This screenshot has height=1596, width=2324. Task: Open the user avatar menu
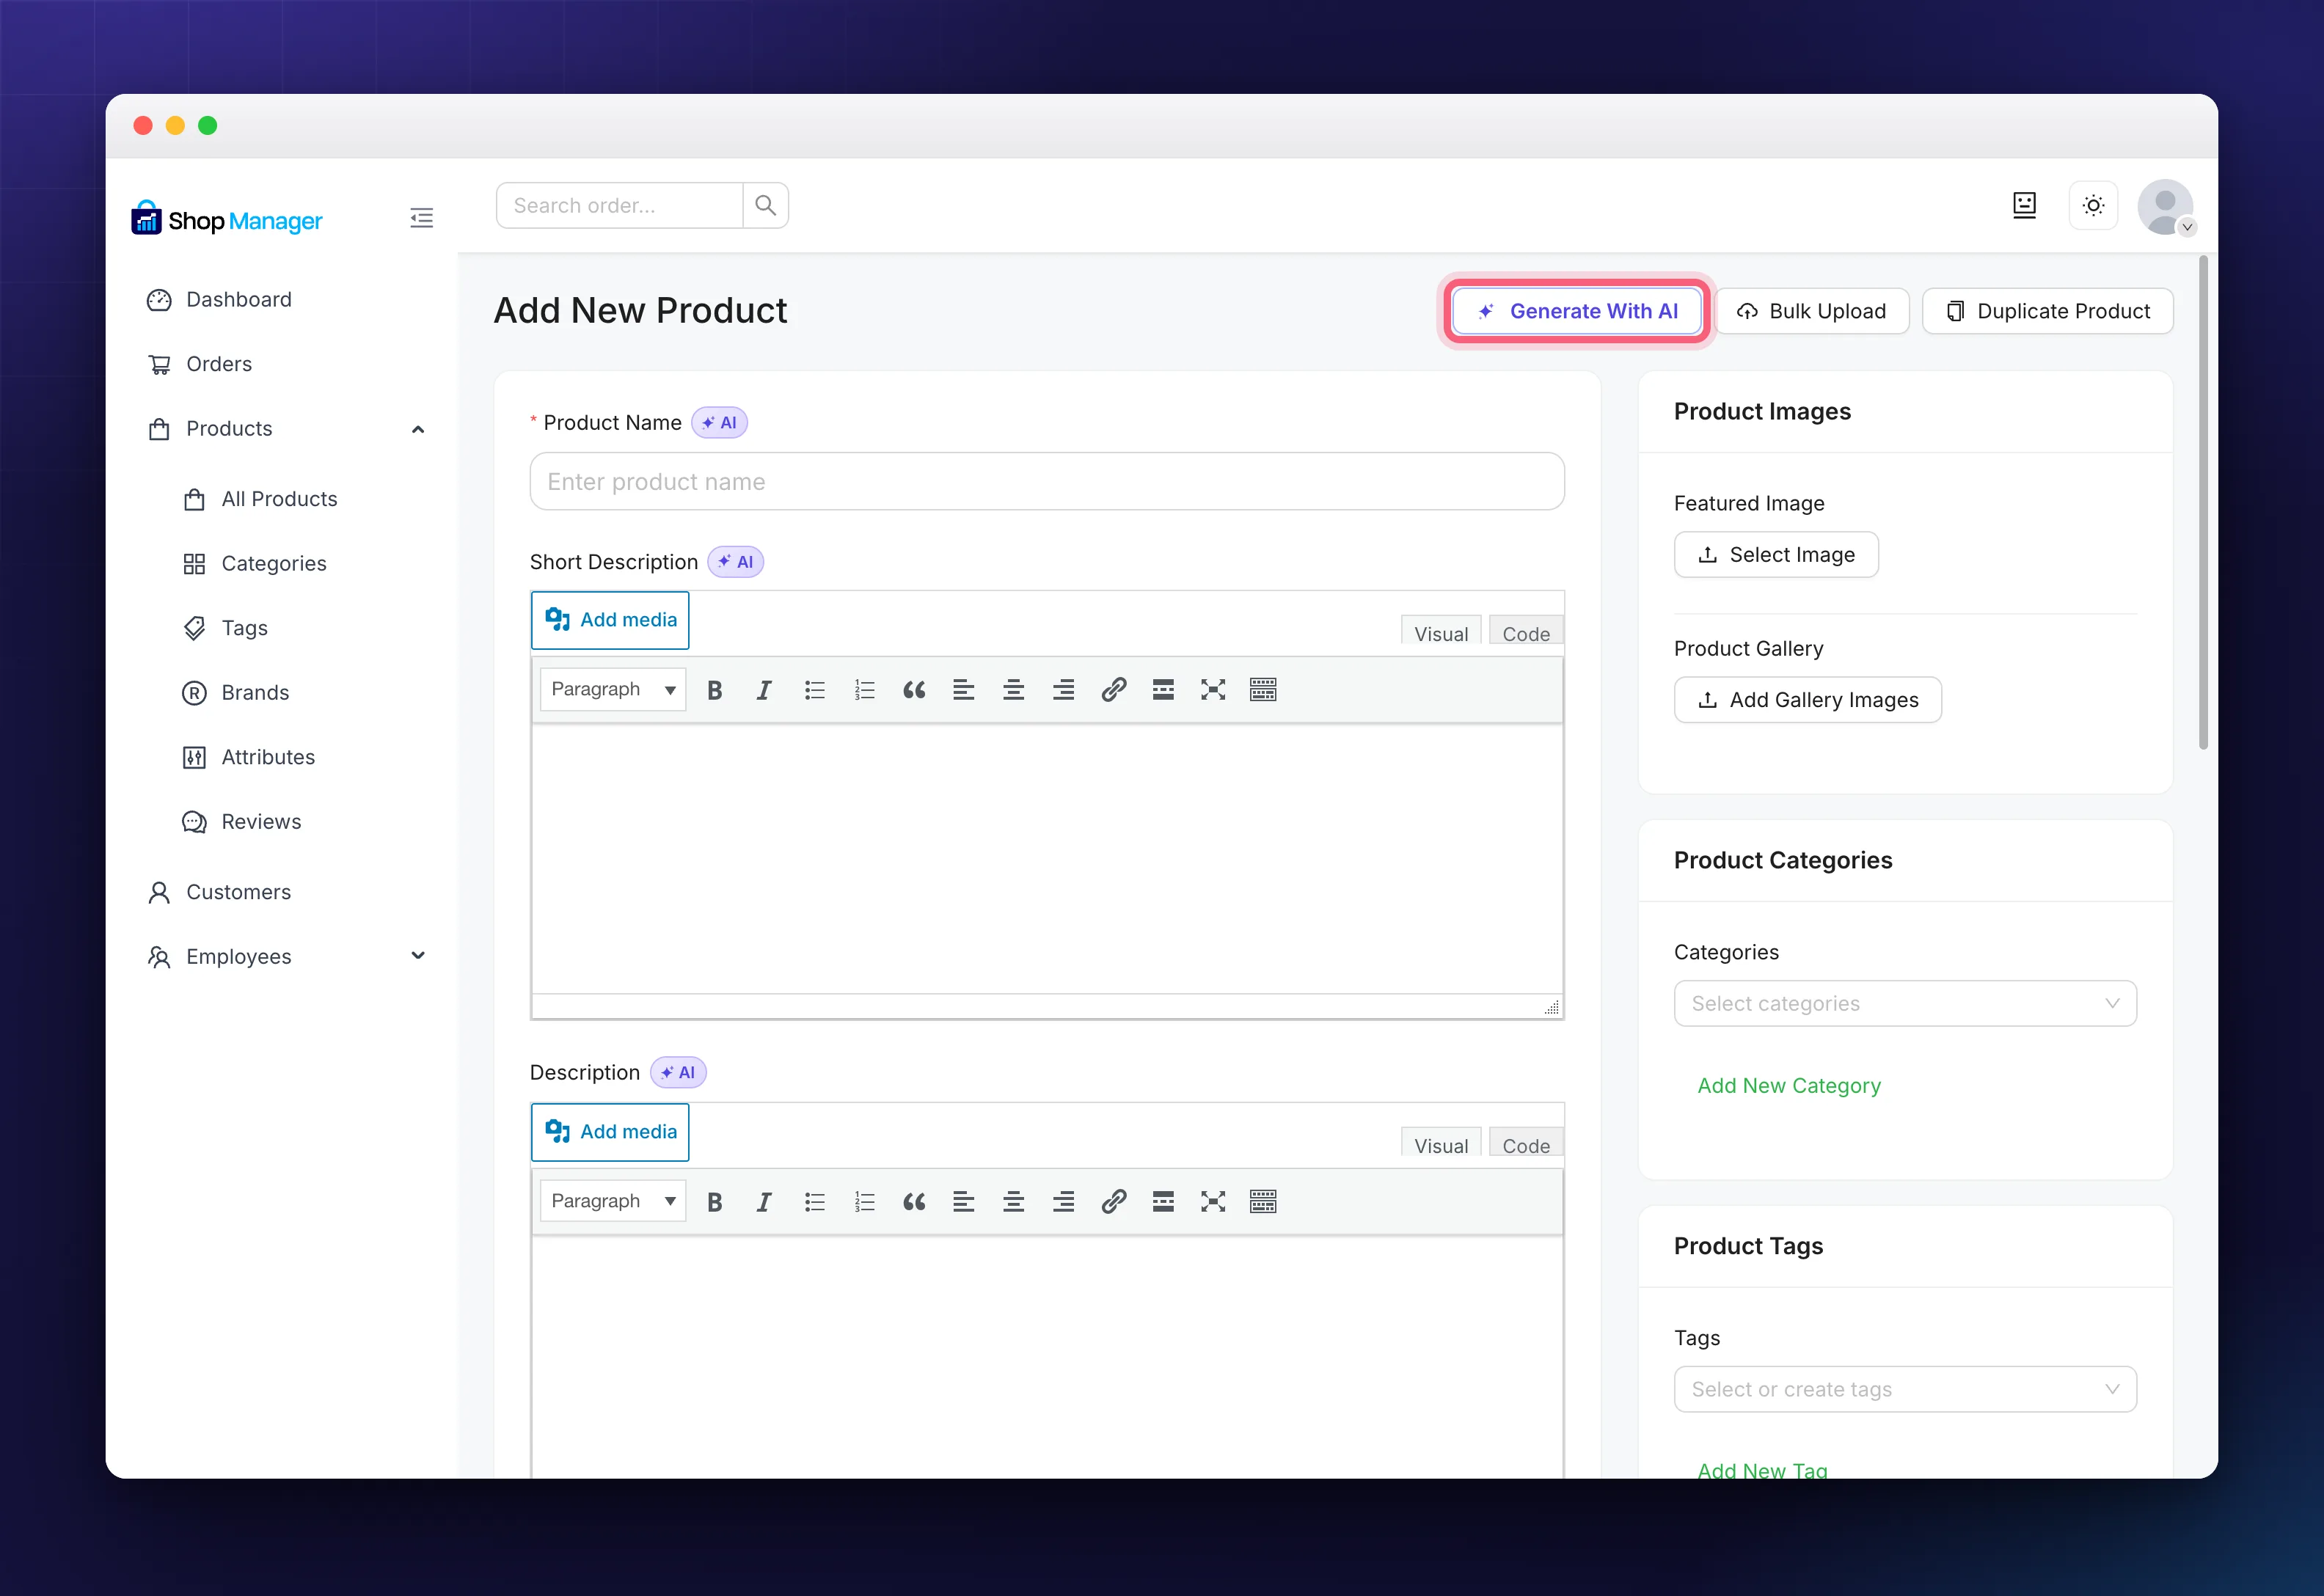pyautogui.click(x=2165, y=207)
